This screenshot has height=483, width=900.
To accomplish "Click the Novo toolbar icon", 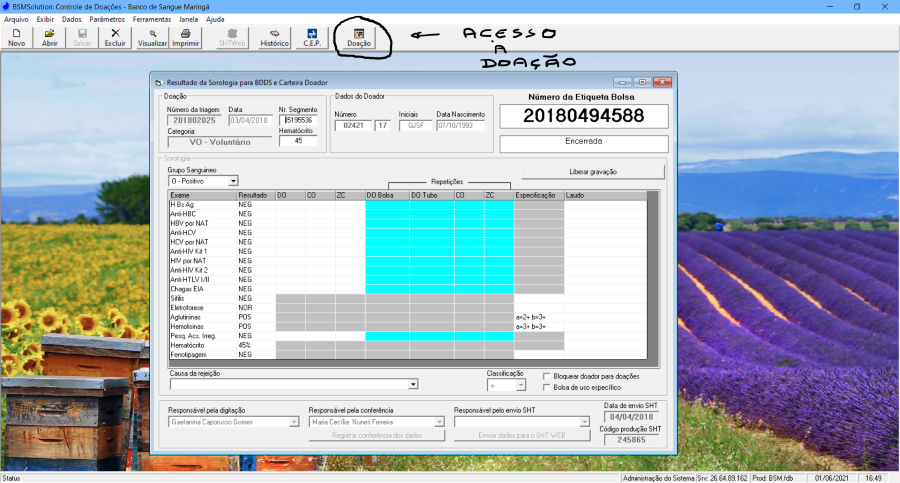I will tap(16, 38).
